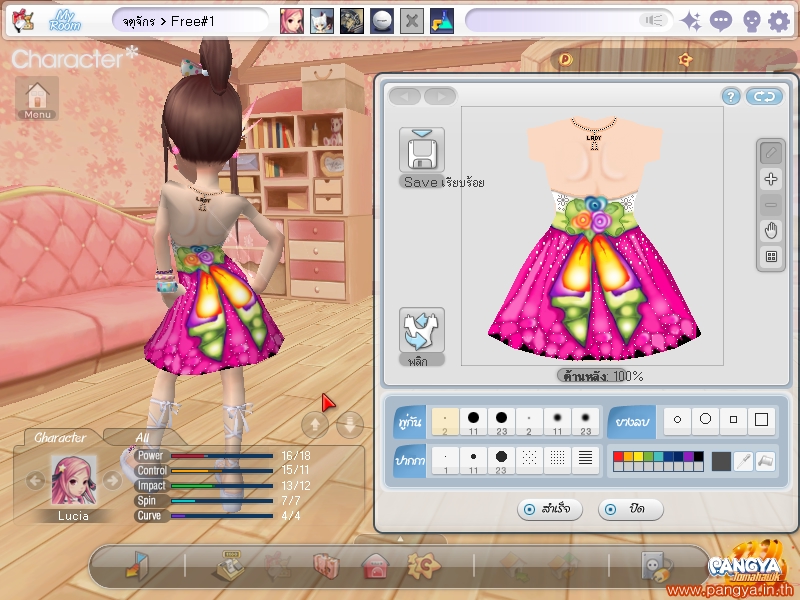
Task: Toggle the grid view tool
Action: coord(771,257)
